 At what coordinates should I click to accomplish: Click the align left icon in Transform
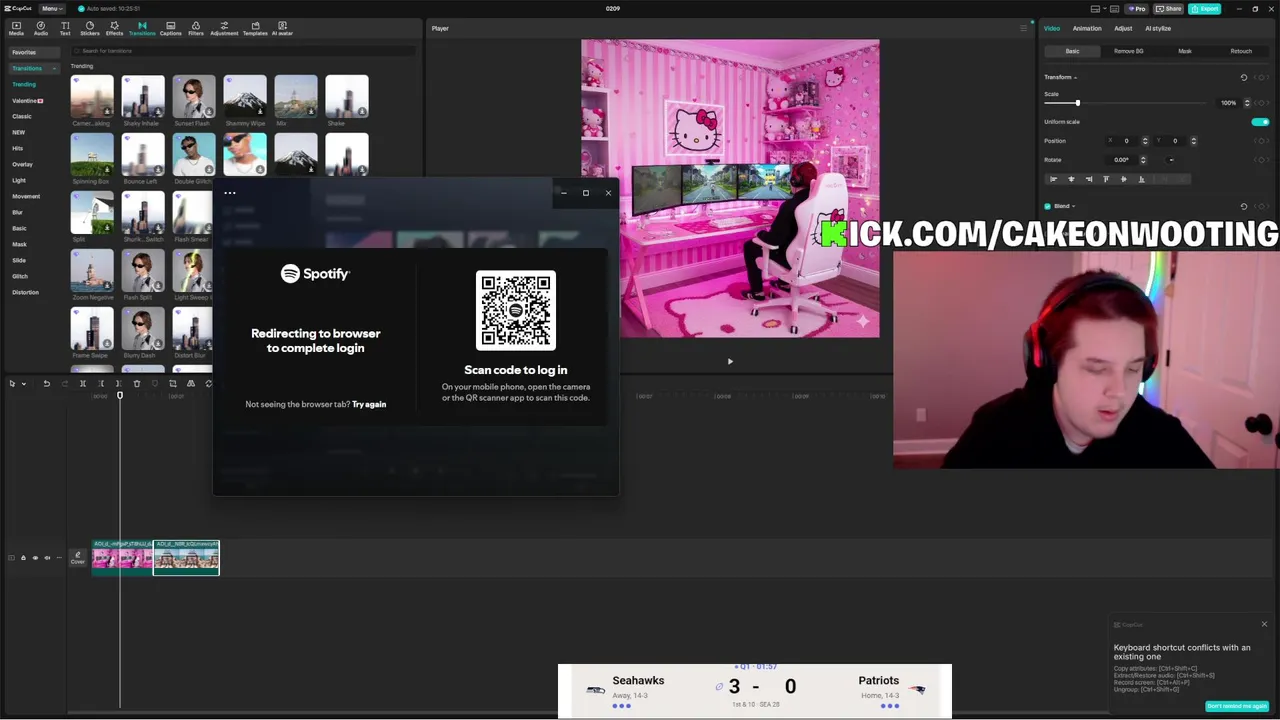point(1053,179)
